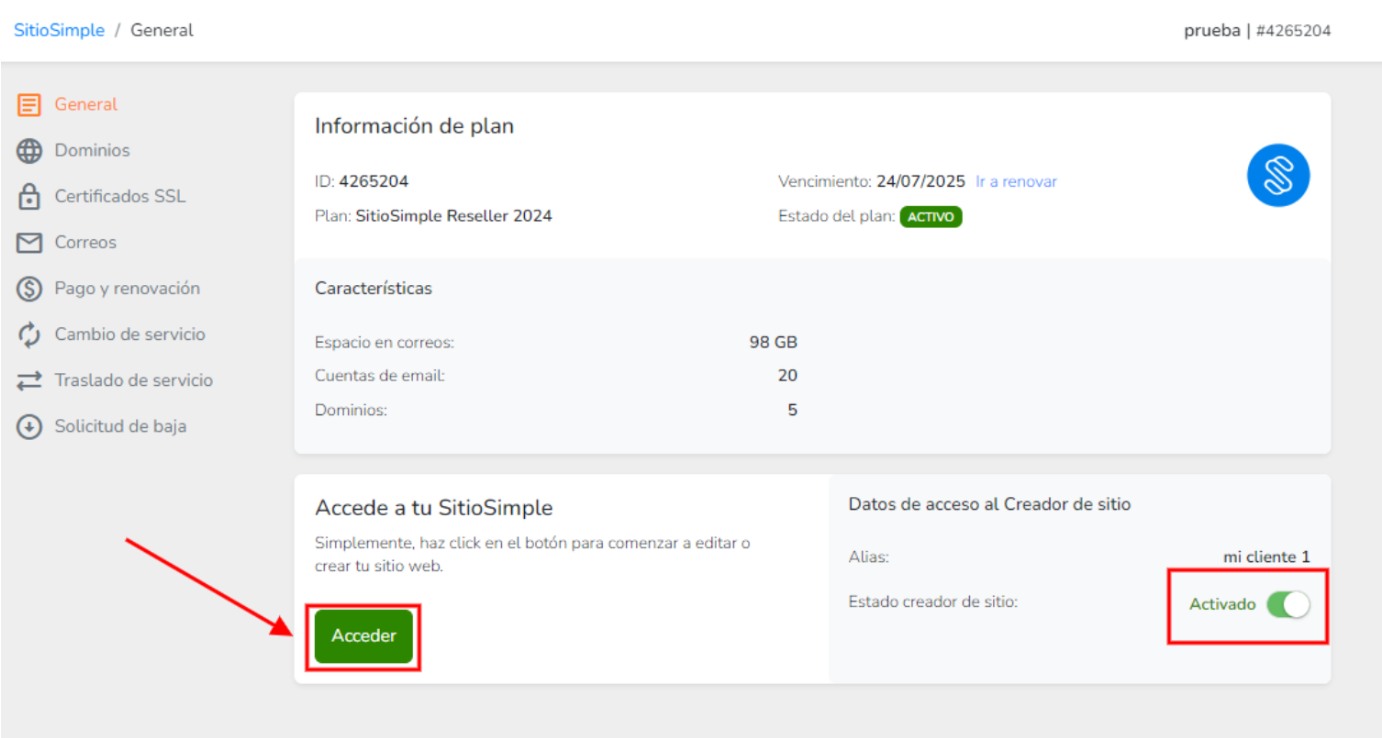Open the General menu item
The image size is (1382, 738).
point(86,104)
